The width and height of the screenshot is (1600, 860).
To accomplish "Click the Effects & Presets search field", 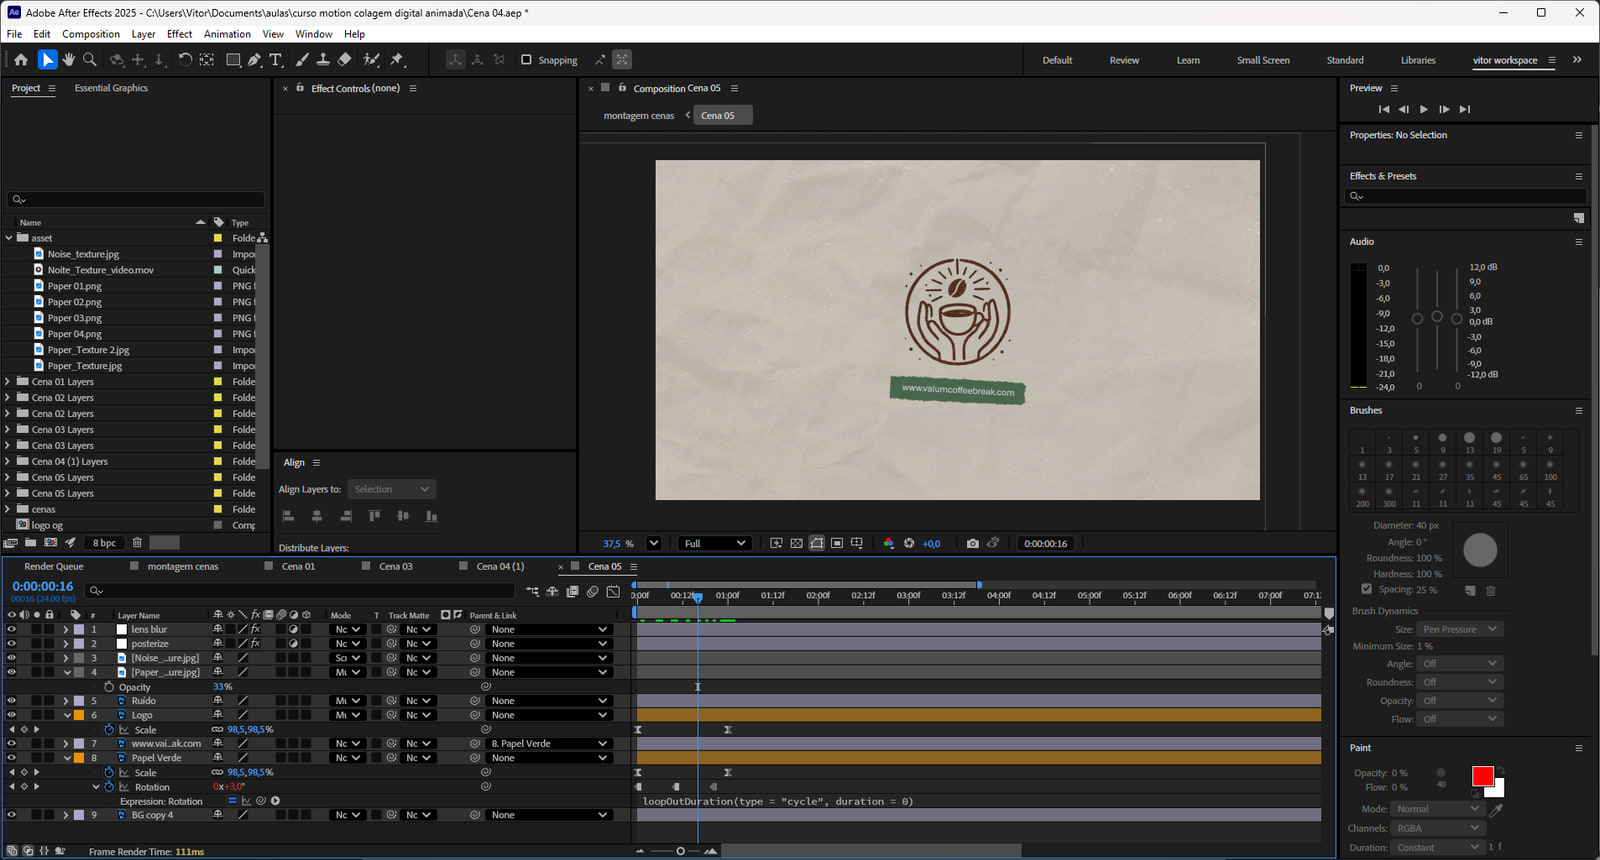I will point(1465,196).
